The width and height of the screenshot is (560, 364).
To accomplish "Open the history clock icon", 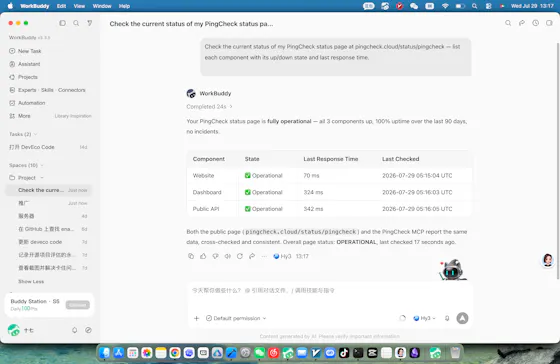I will tap(535, 23).
